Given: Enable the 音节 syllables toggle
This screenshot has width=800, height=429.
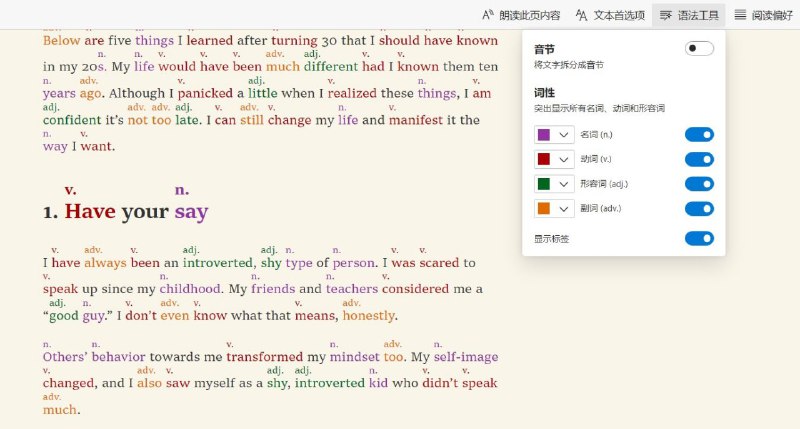Looking at the screenshot, I should pos(699,48).
